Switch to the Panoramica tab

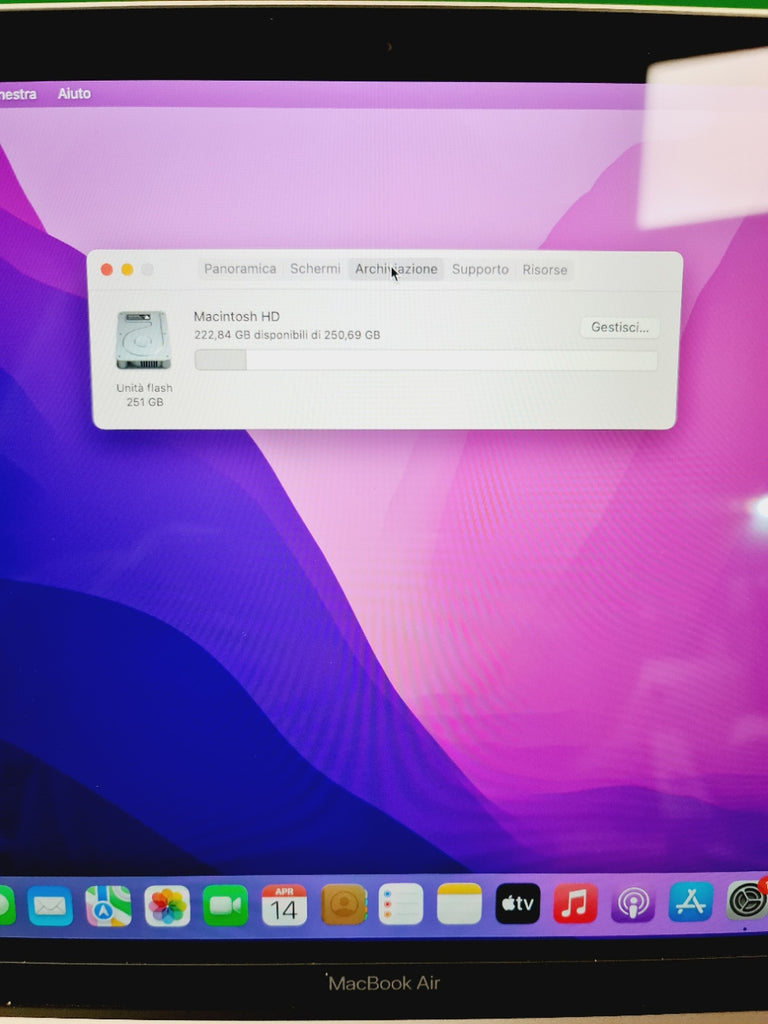(x=240, y=268)
